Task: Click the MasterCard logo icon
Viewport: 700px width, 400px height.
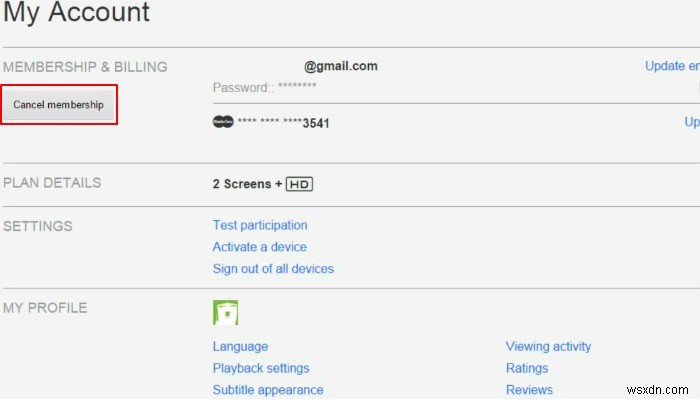Action: point(222,122)
